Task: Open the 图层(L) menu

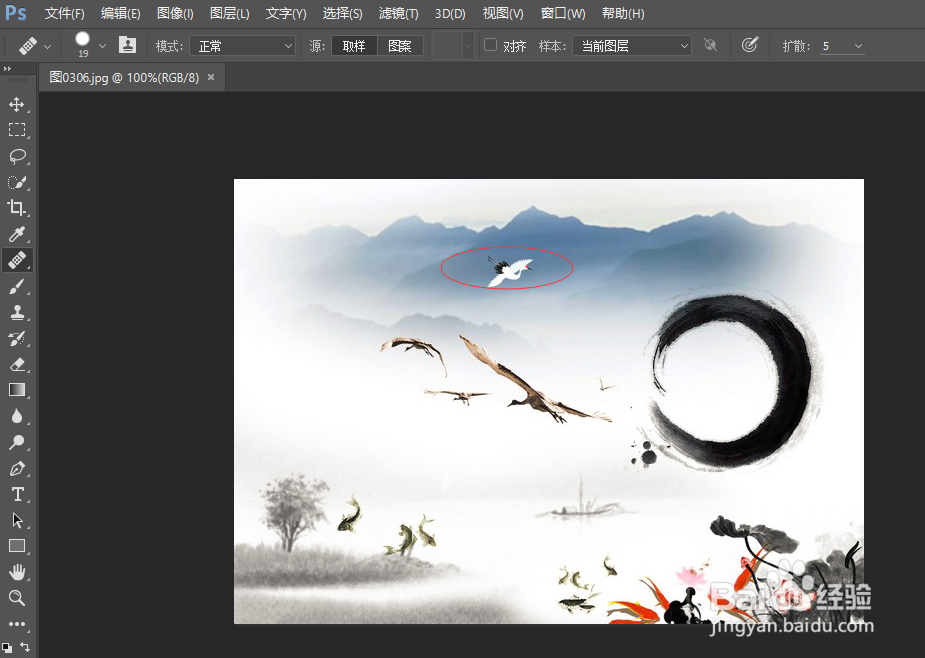Action: pos(229,13)
